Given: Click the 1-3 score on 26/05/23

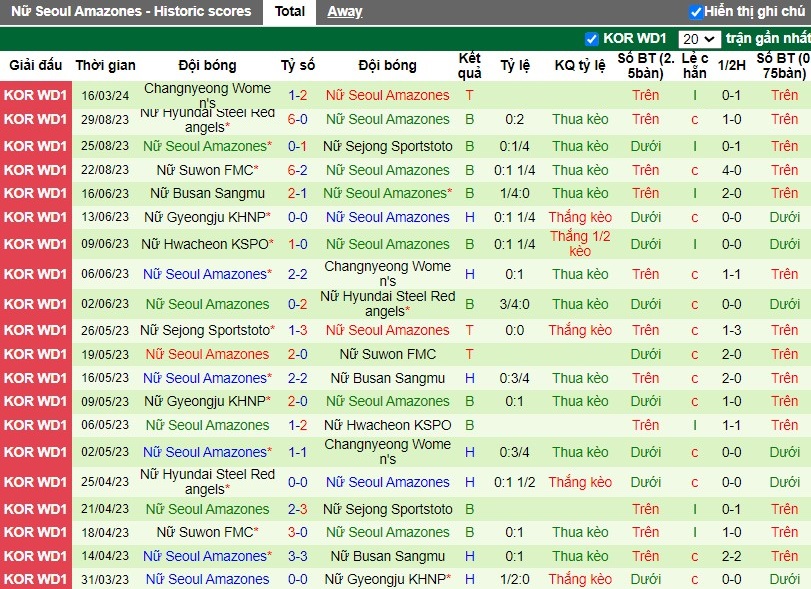Looking at the screenshot, I should tap(297, 330).
